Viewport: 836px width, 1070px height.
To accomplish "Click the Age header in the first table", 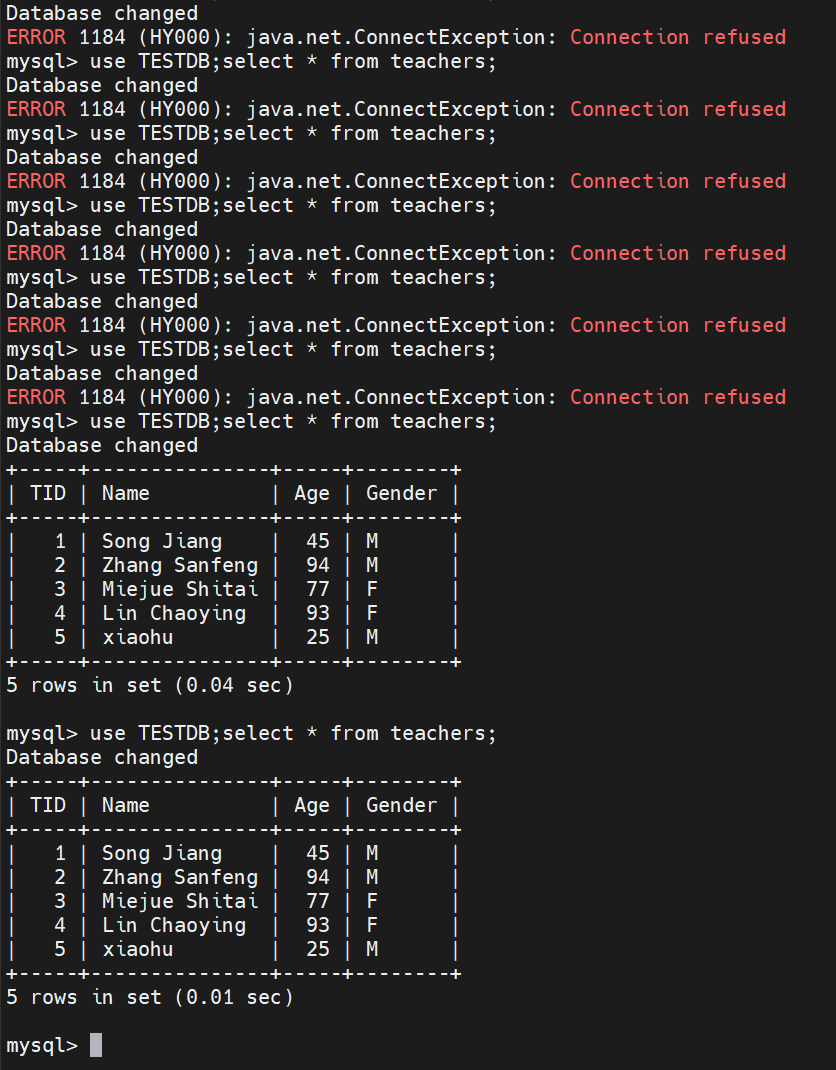I will tap(312, 493).
